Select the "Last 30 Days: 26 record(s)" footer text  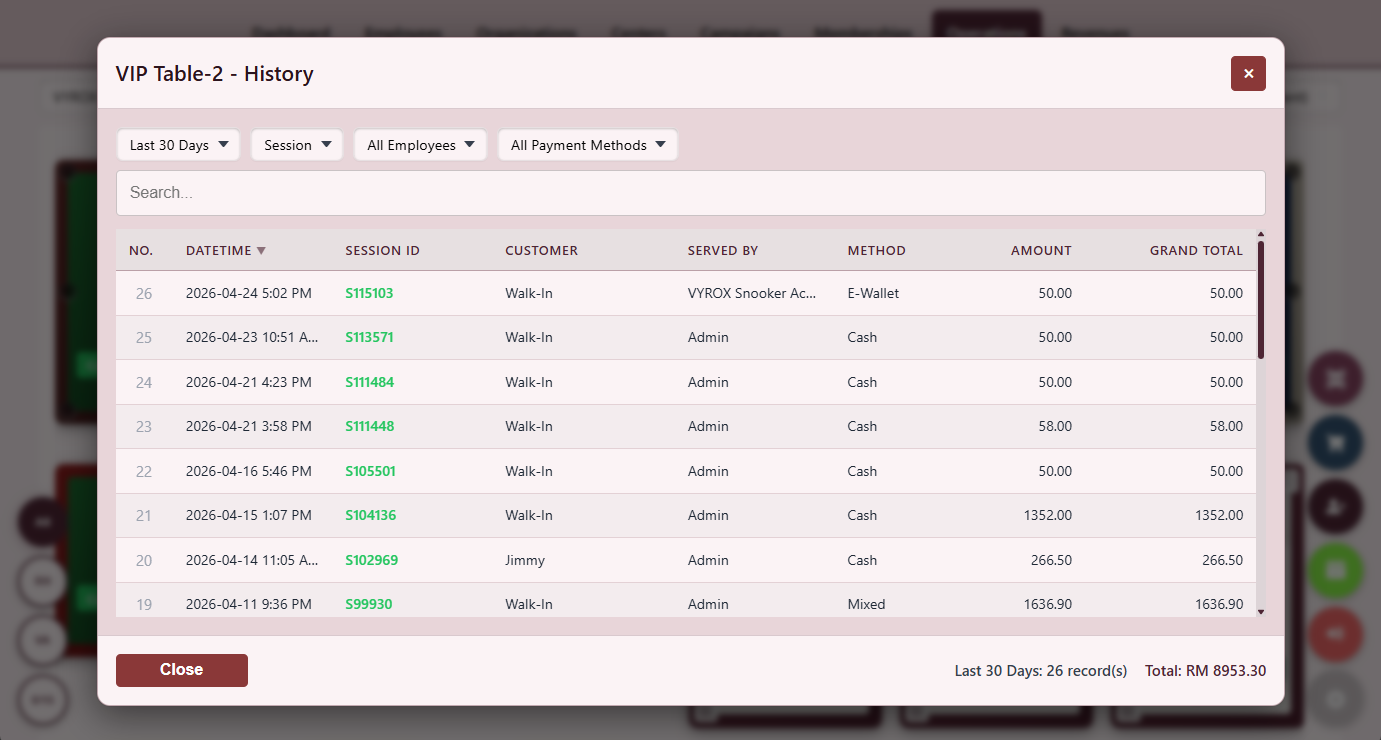pyautogui.click(x=1041, y=671)
